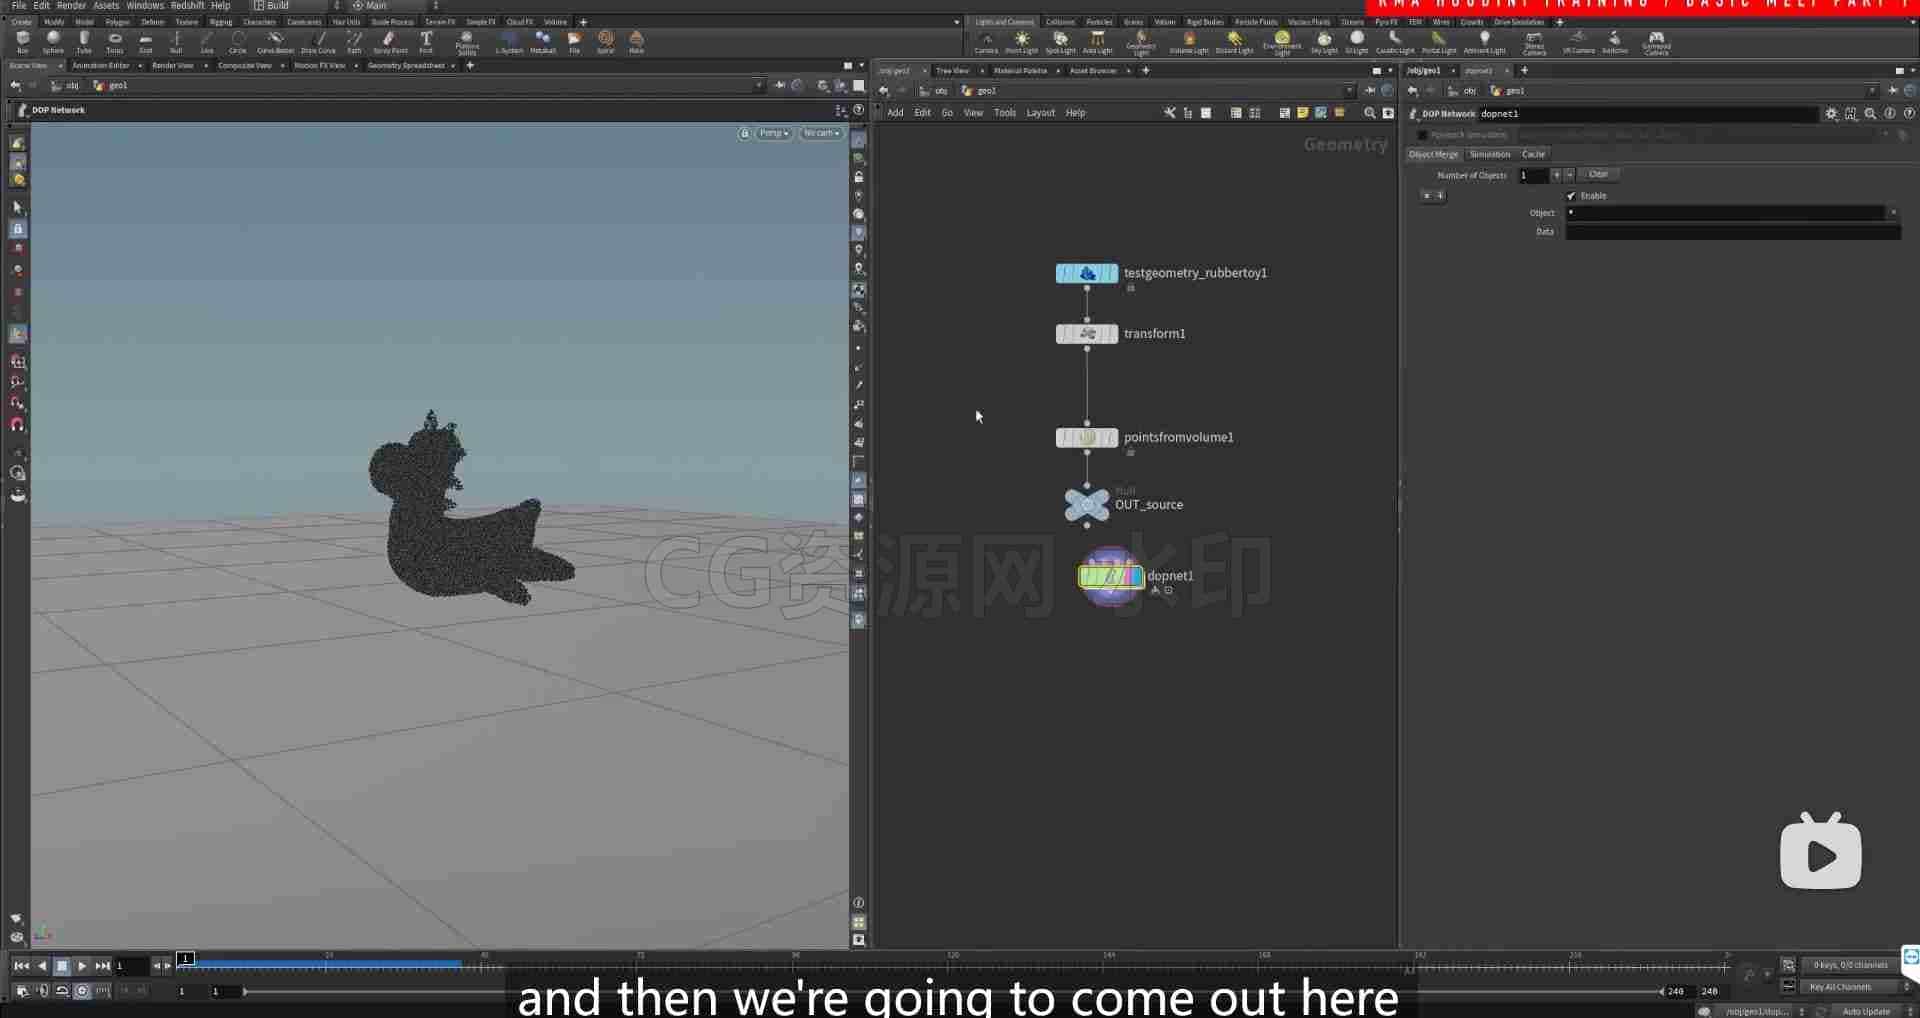Screen dimensions: 1920x1018
Task: Select the testgeometry_rubbertoy1 node
Action: 1087,273
